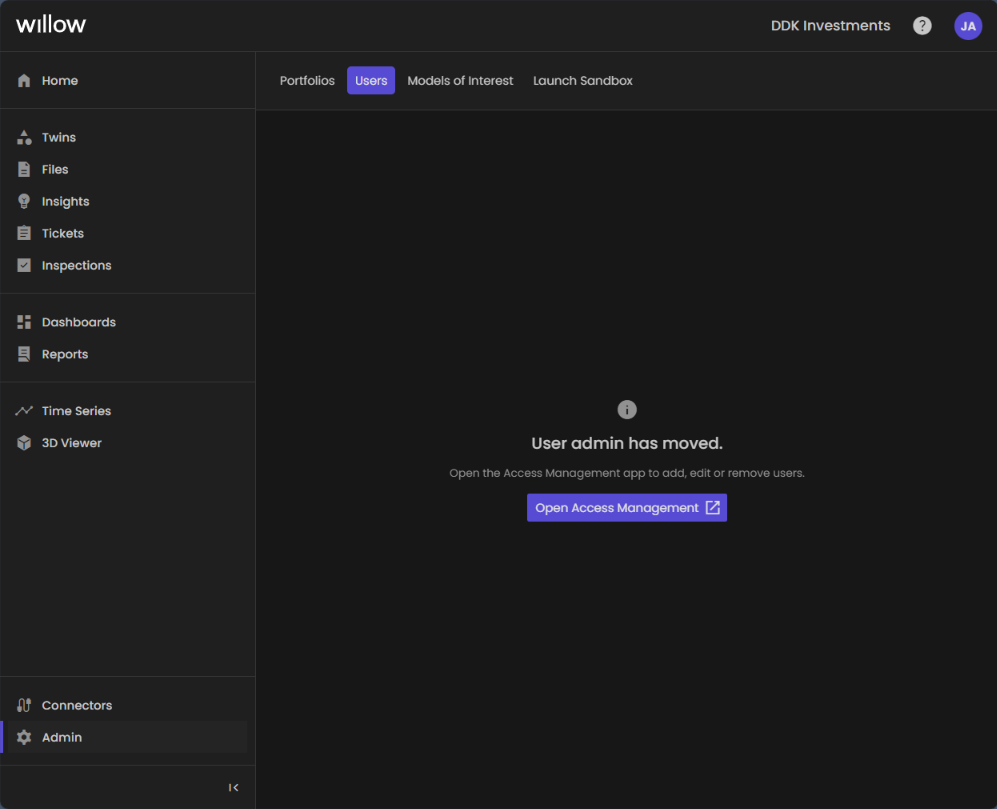The height and width of the screenshot is (809, 997).
Task: Select the Users tab
Action: click(x=371, y=81)
